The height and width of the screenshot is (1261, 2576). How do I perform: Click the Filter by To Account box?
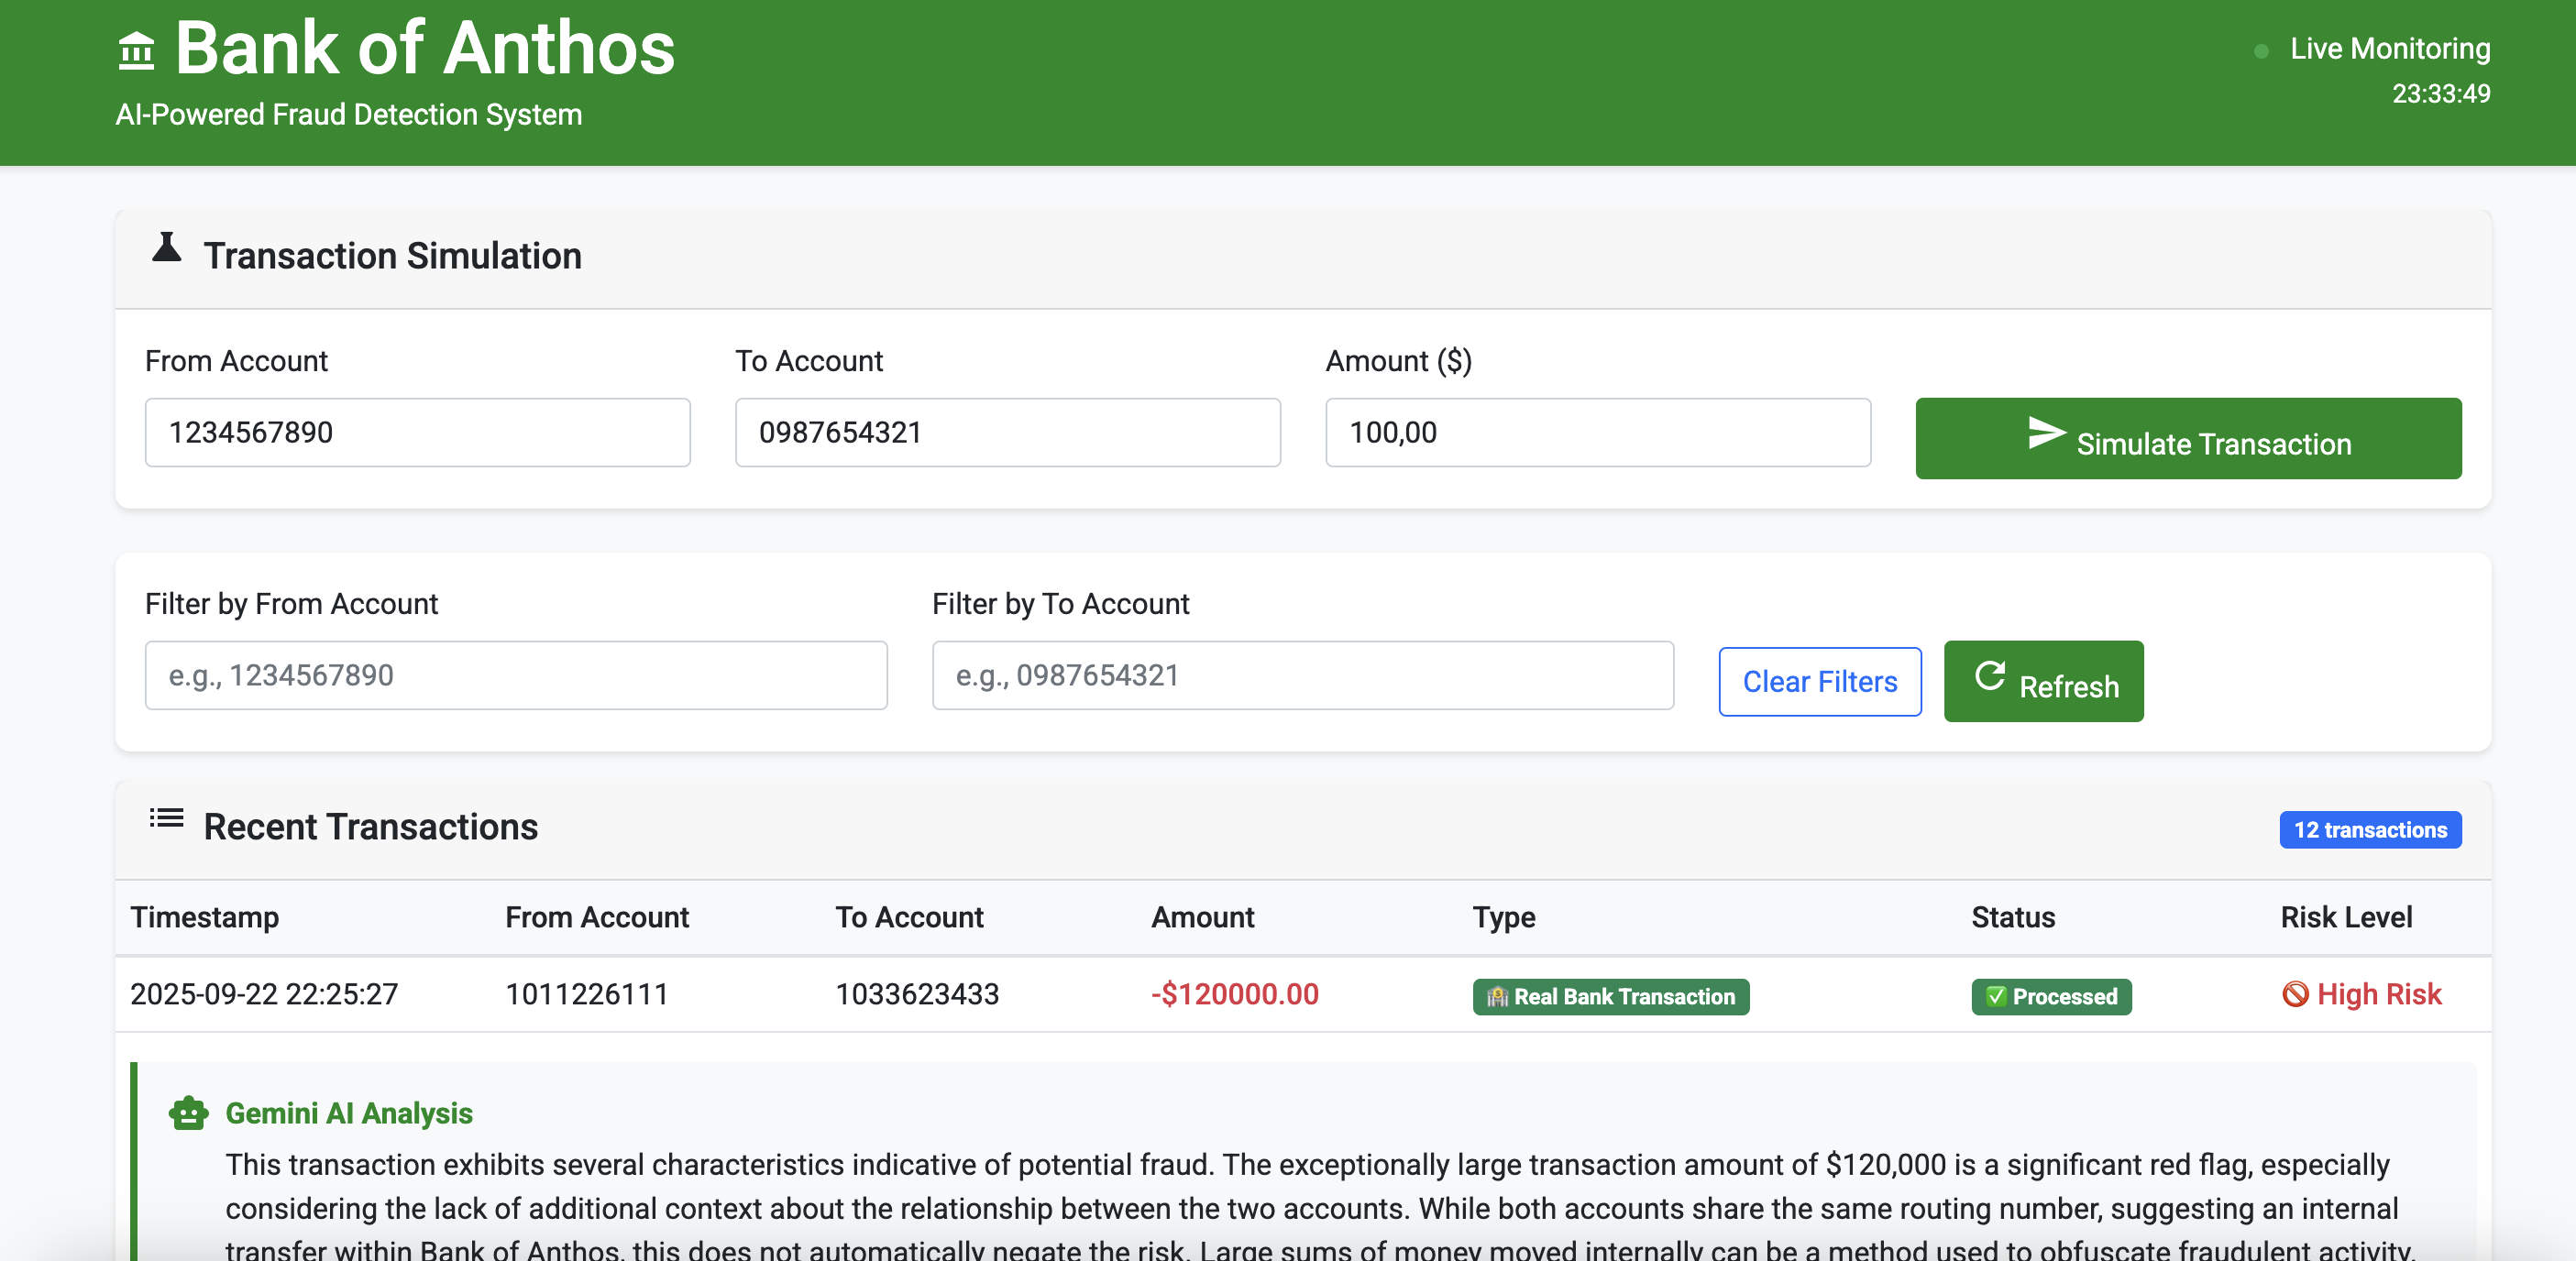[1302, 676]
